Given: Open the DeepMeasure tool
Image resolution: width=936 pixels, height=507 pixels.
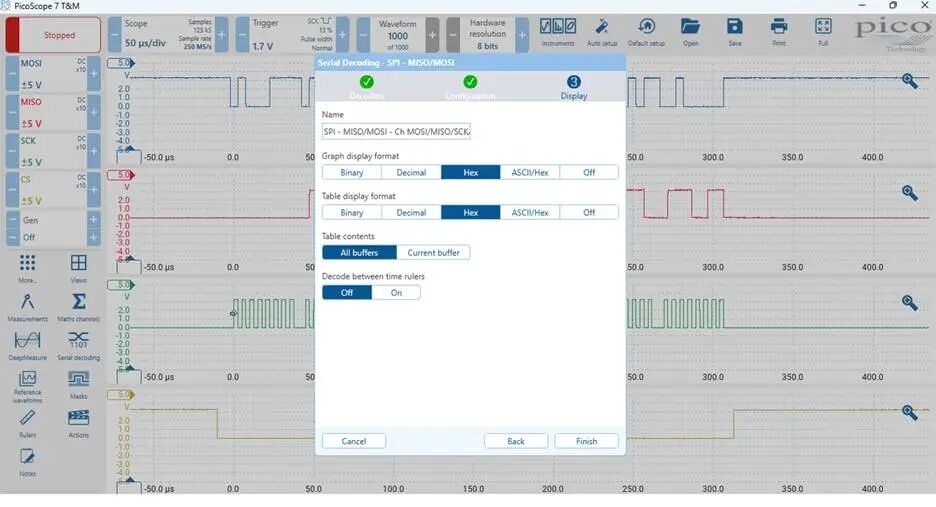Looking at the screenshot, I should 27,346.
